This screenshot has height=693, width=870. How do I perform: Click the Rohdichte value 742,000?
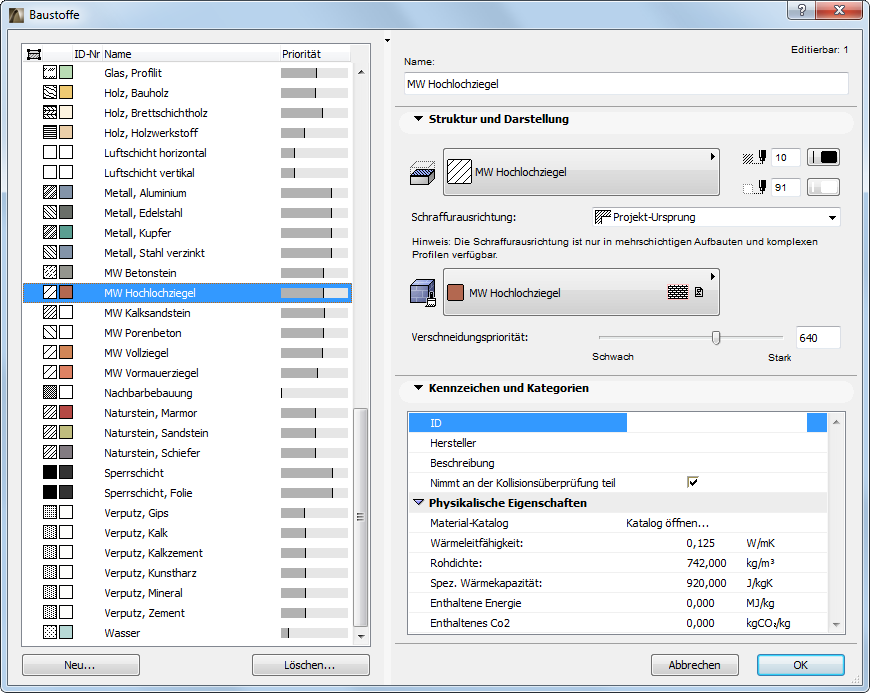coord(706,563)
